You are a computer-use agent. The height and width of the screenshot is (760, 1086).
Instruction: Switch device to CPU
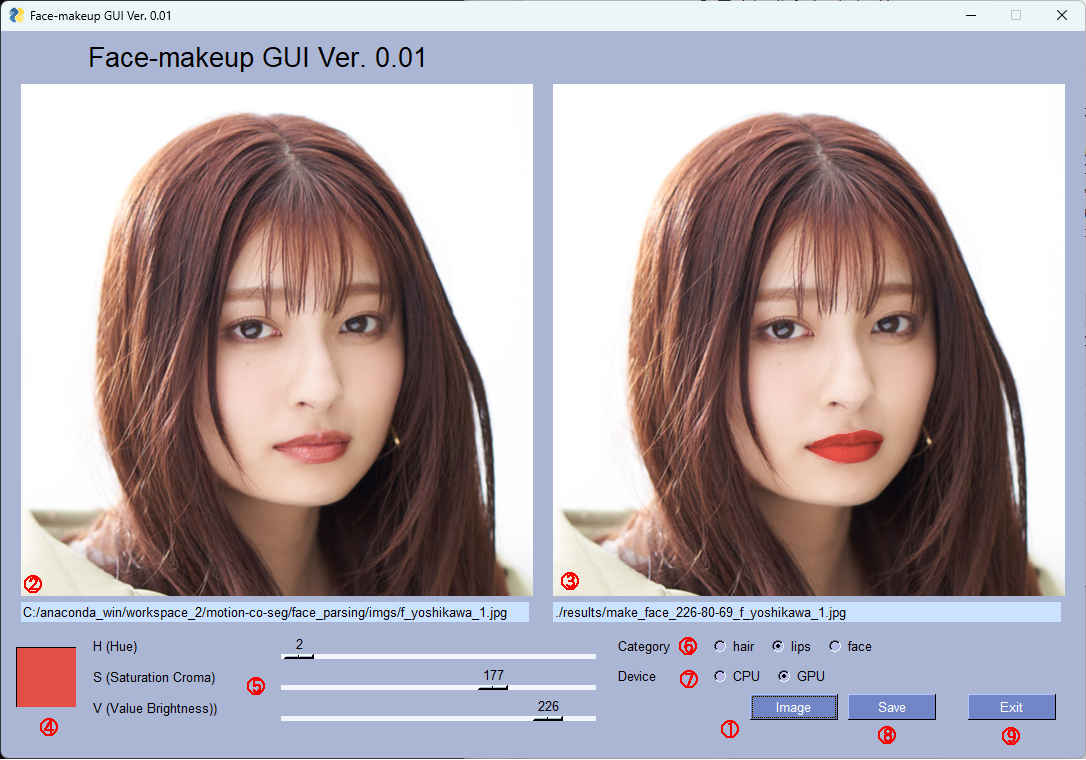(720, 677)
